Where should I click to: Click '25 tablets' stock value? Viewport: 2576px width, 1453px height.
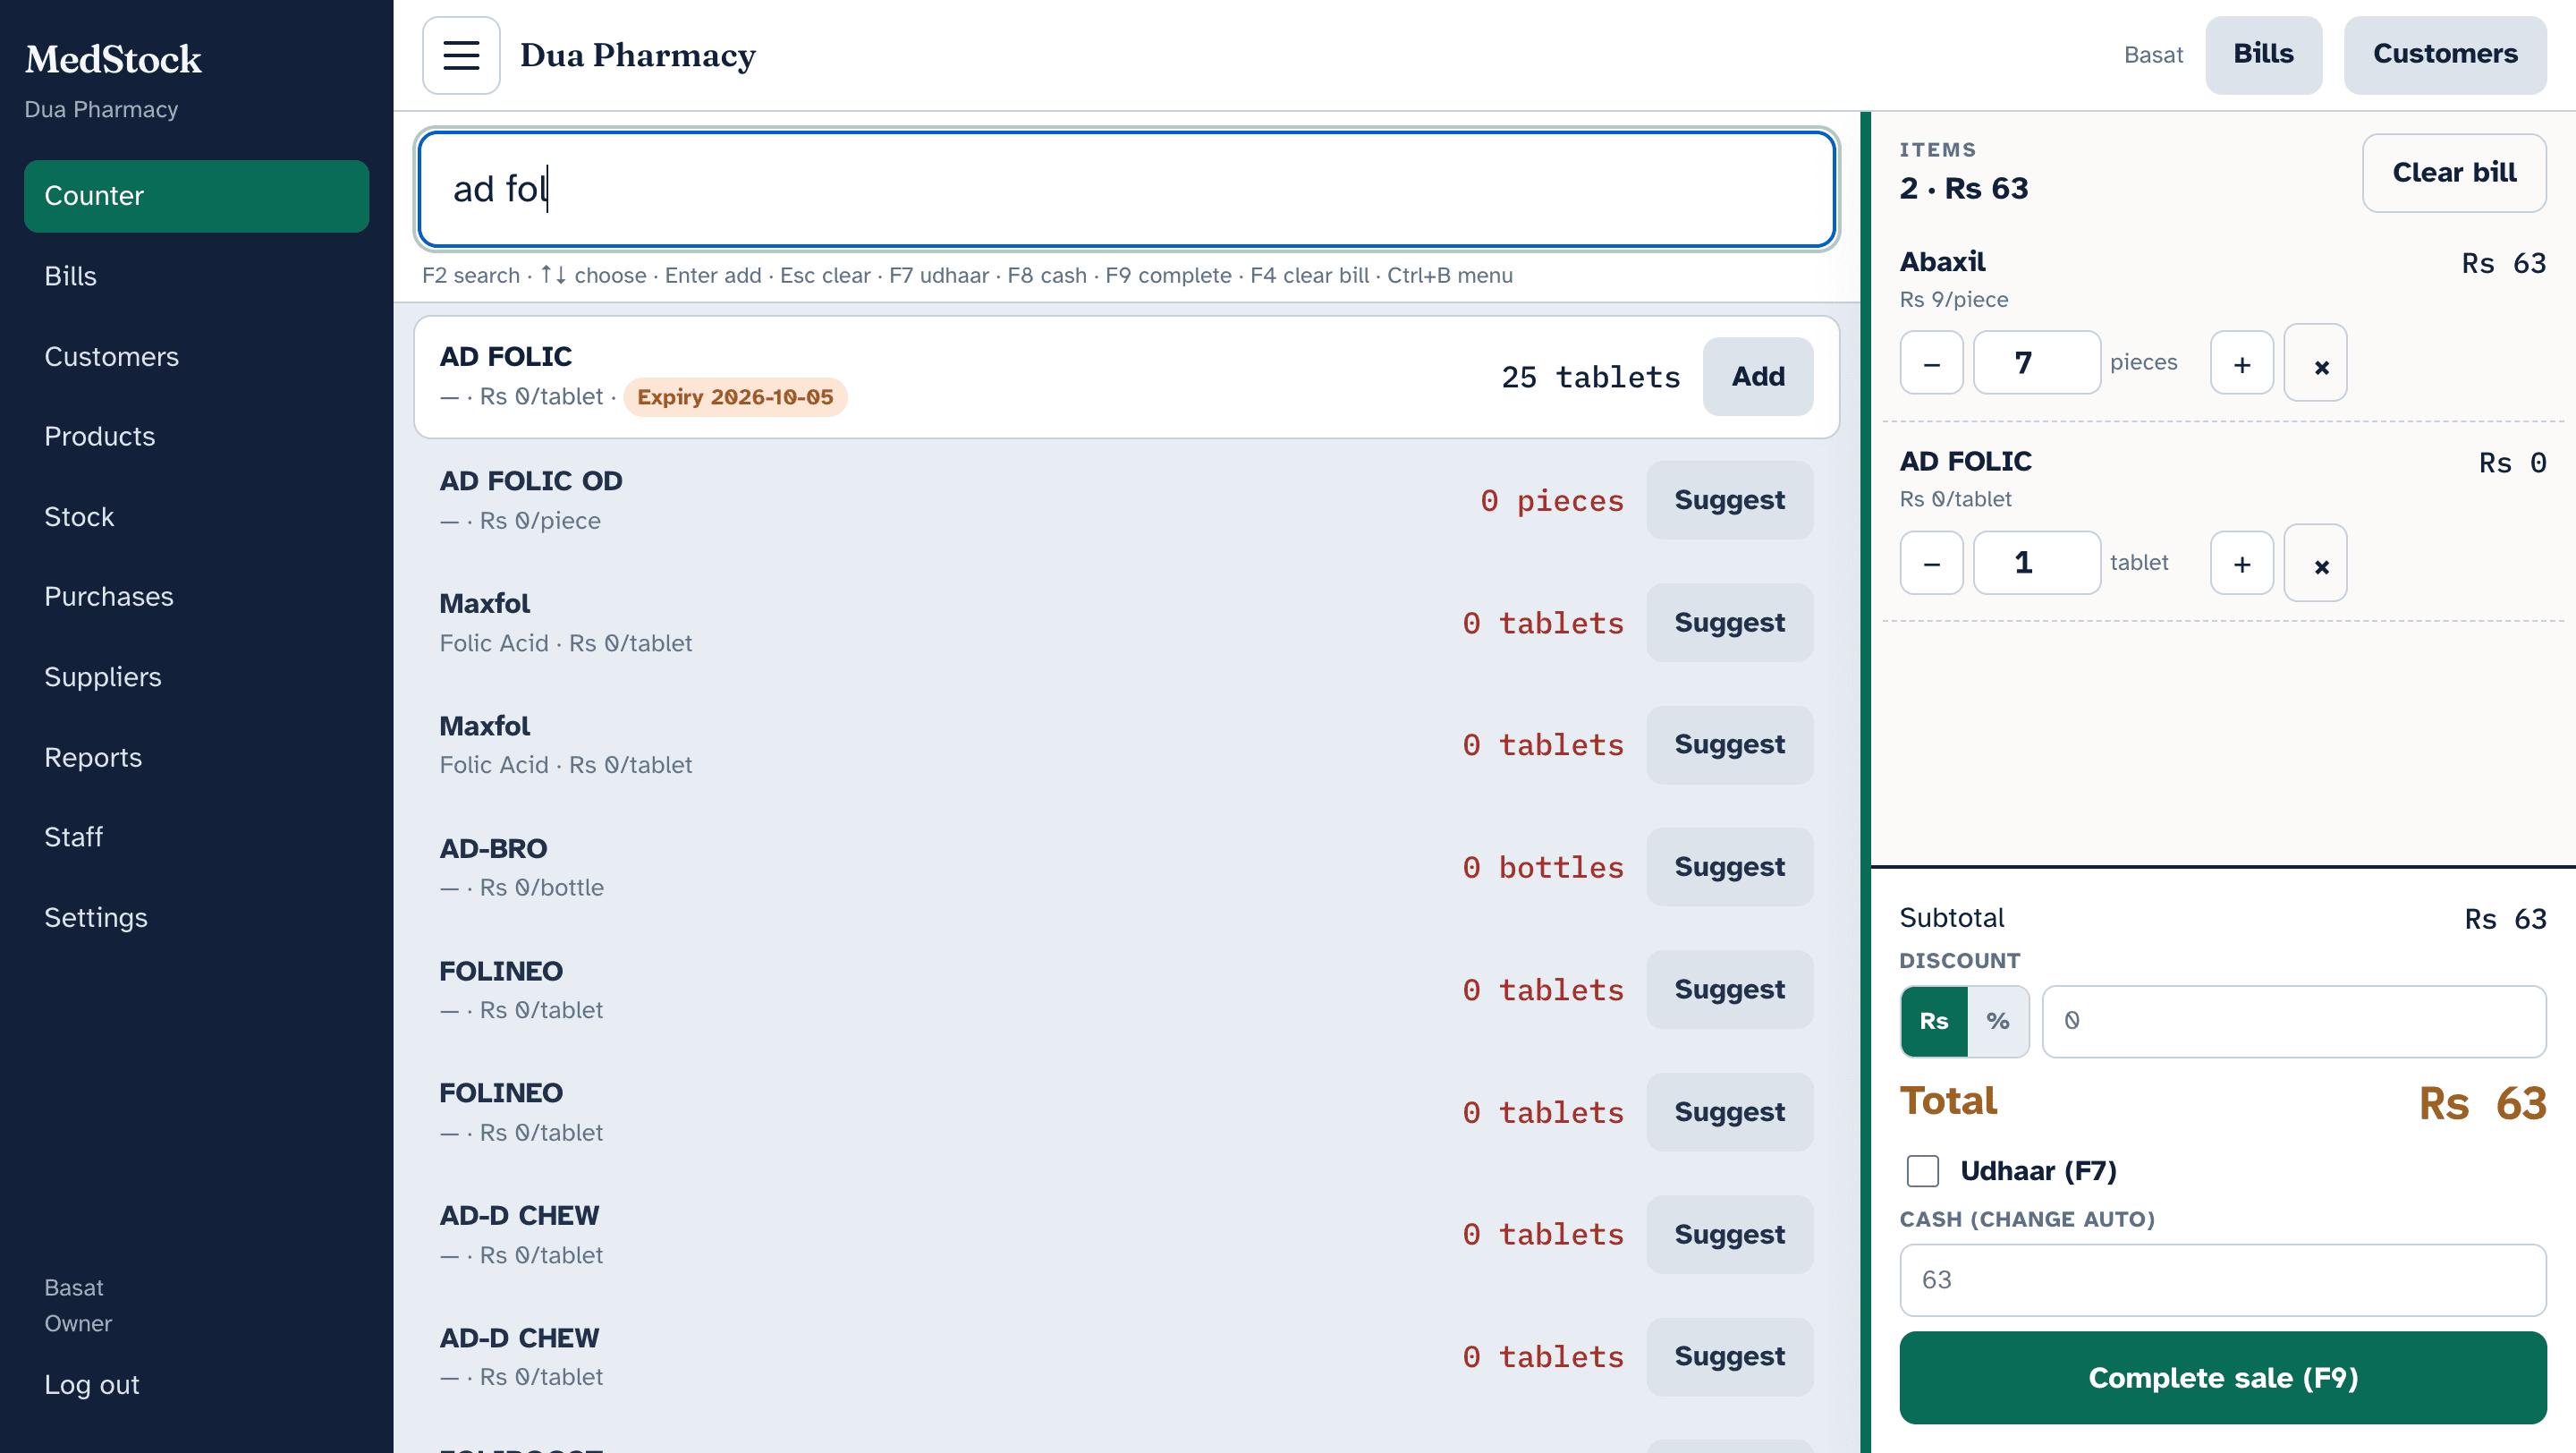(x=1590, y=377)
